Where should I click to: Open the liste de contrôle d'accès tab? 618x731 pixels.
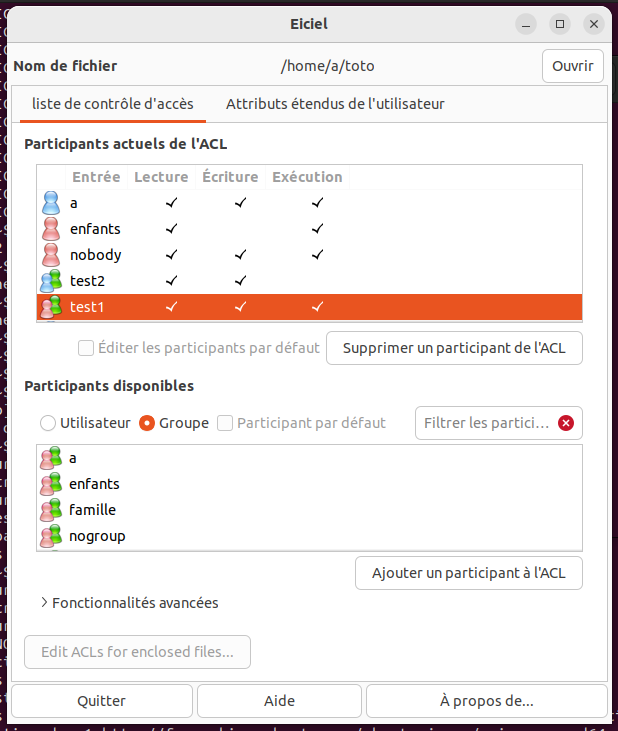coord(112,104)
